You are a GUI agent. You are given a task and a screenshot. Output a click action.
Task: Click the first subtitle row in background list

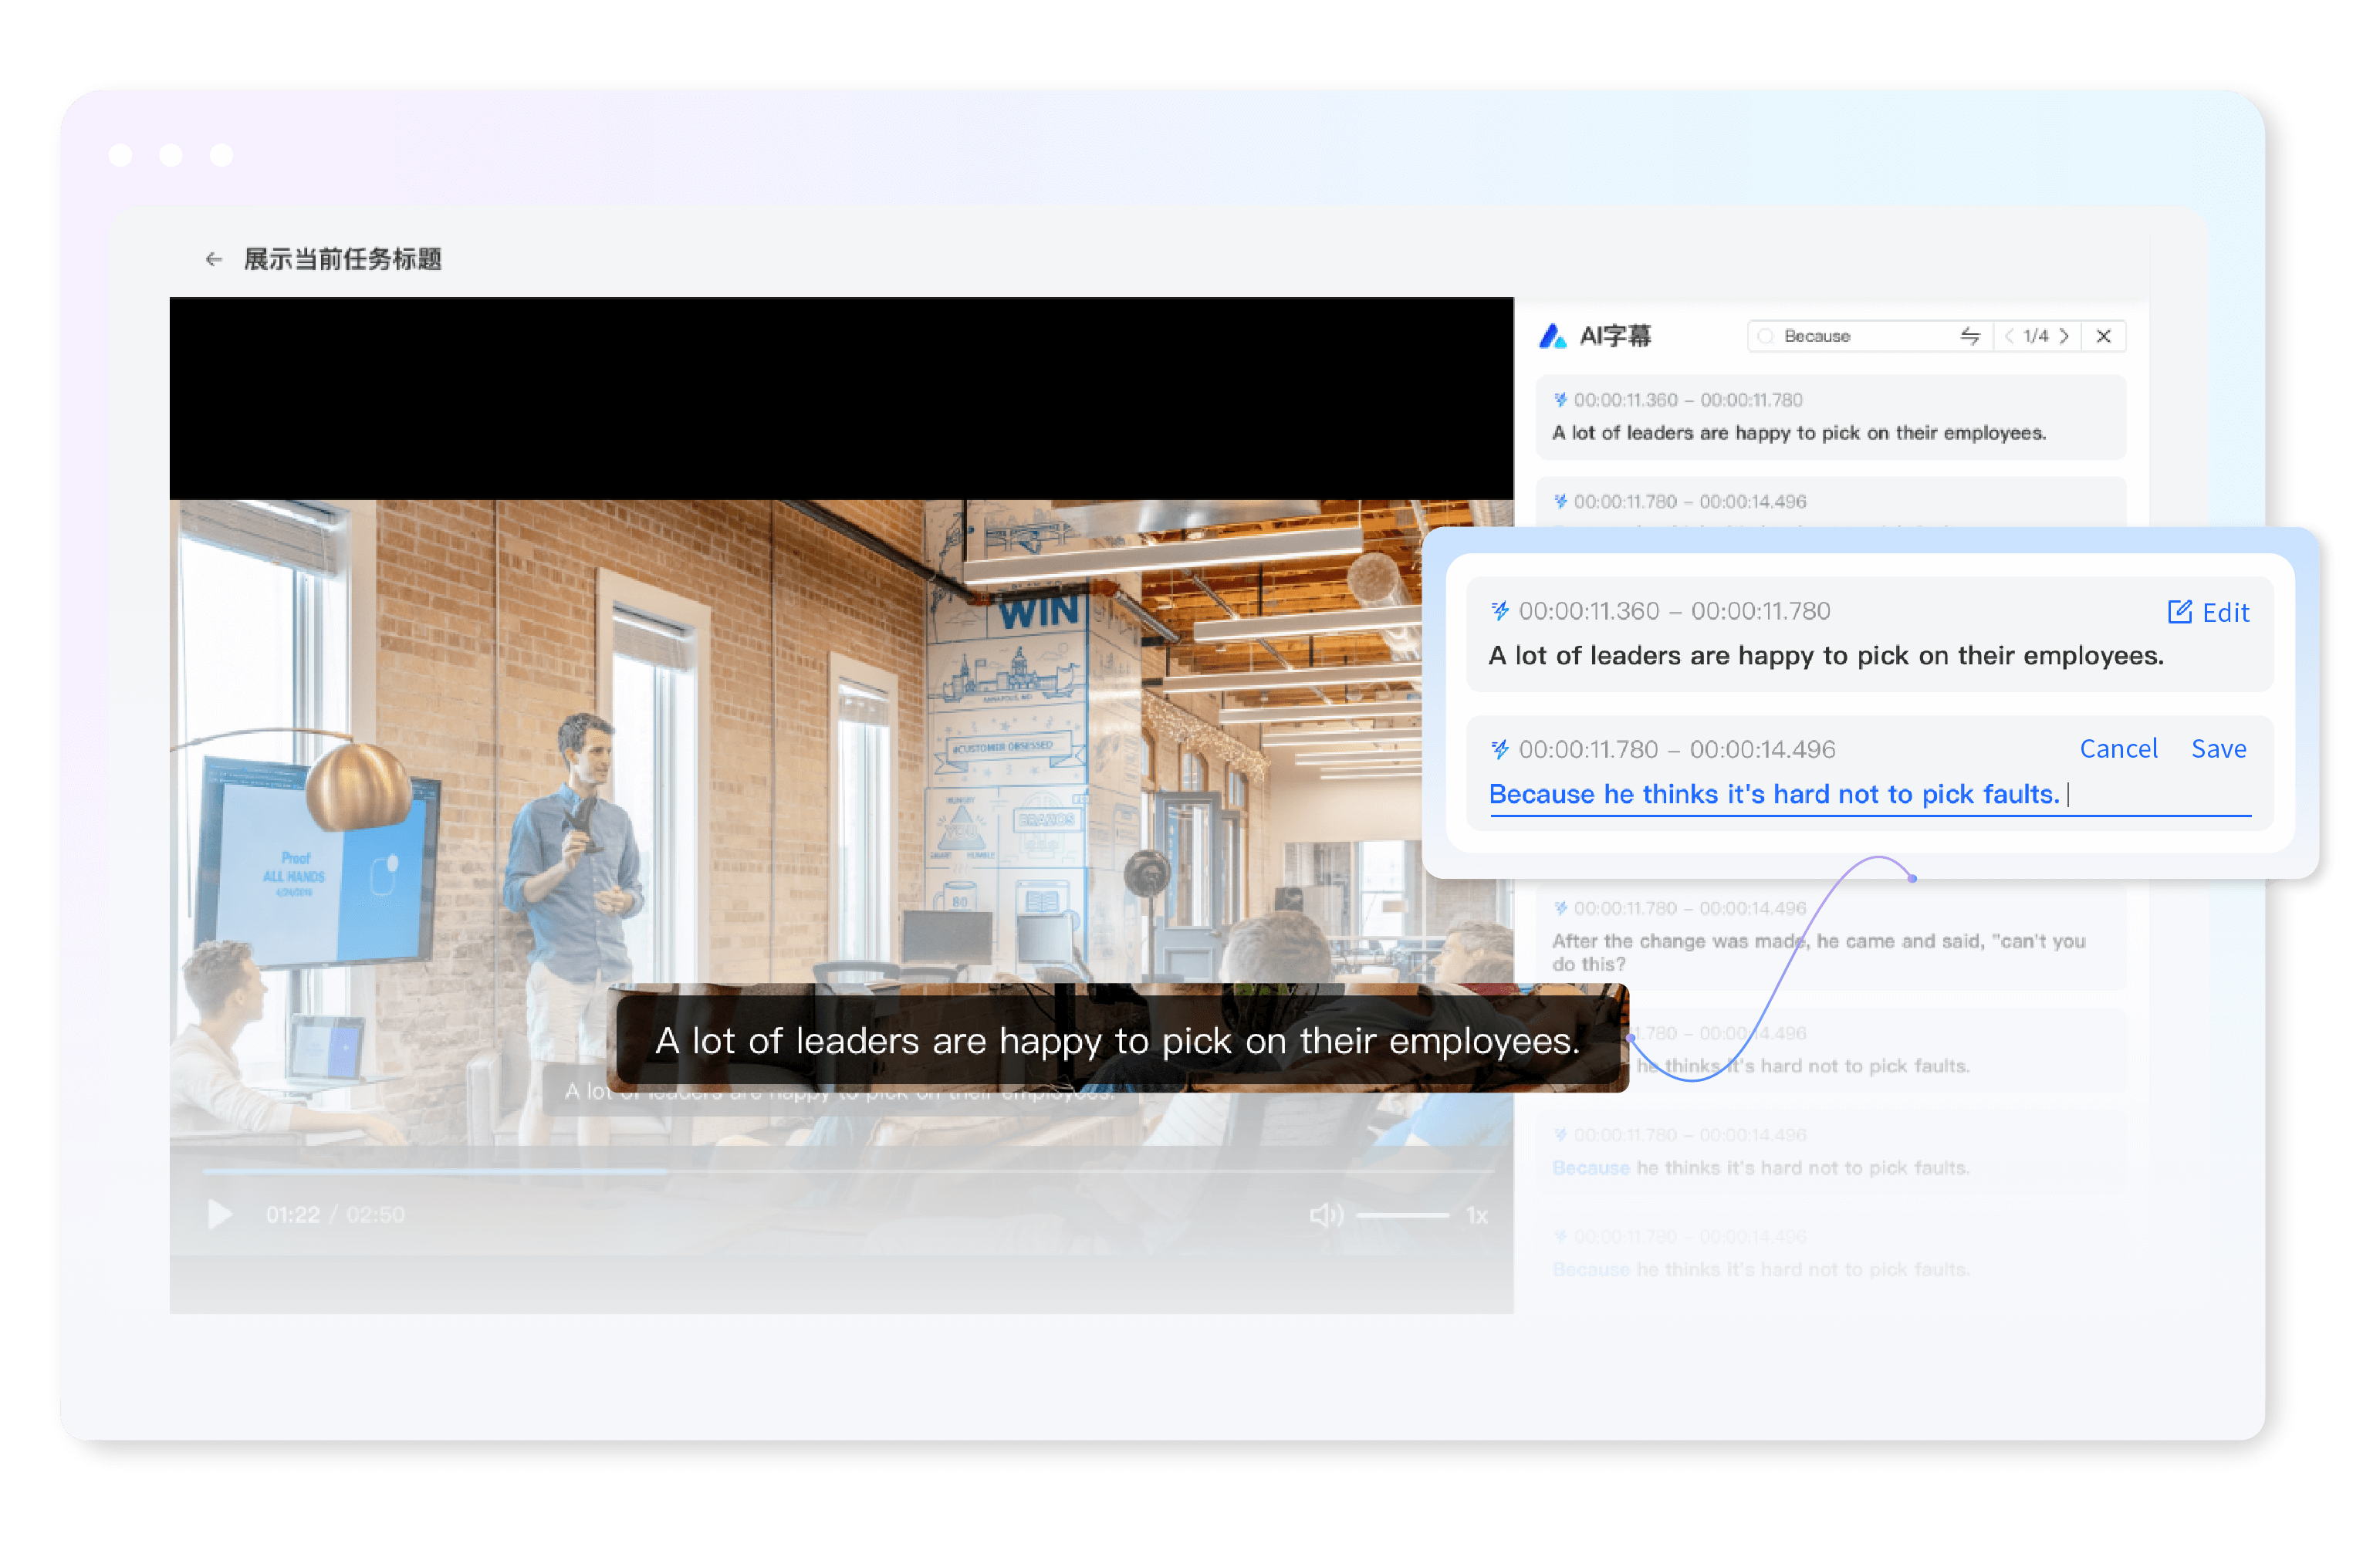1830,417
